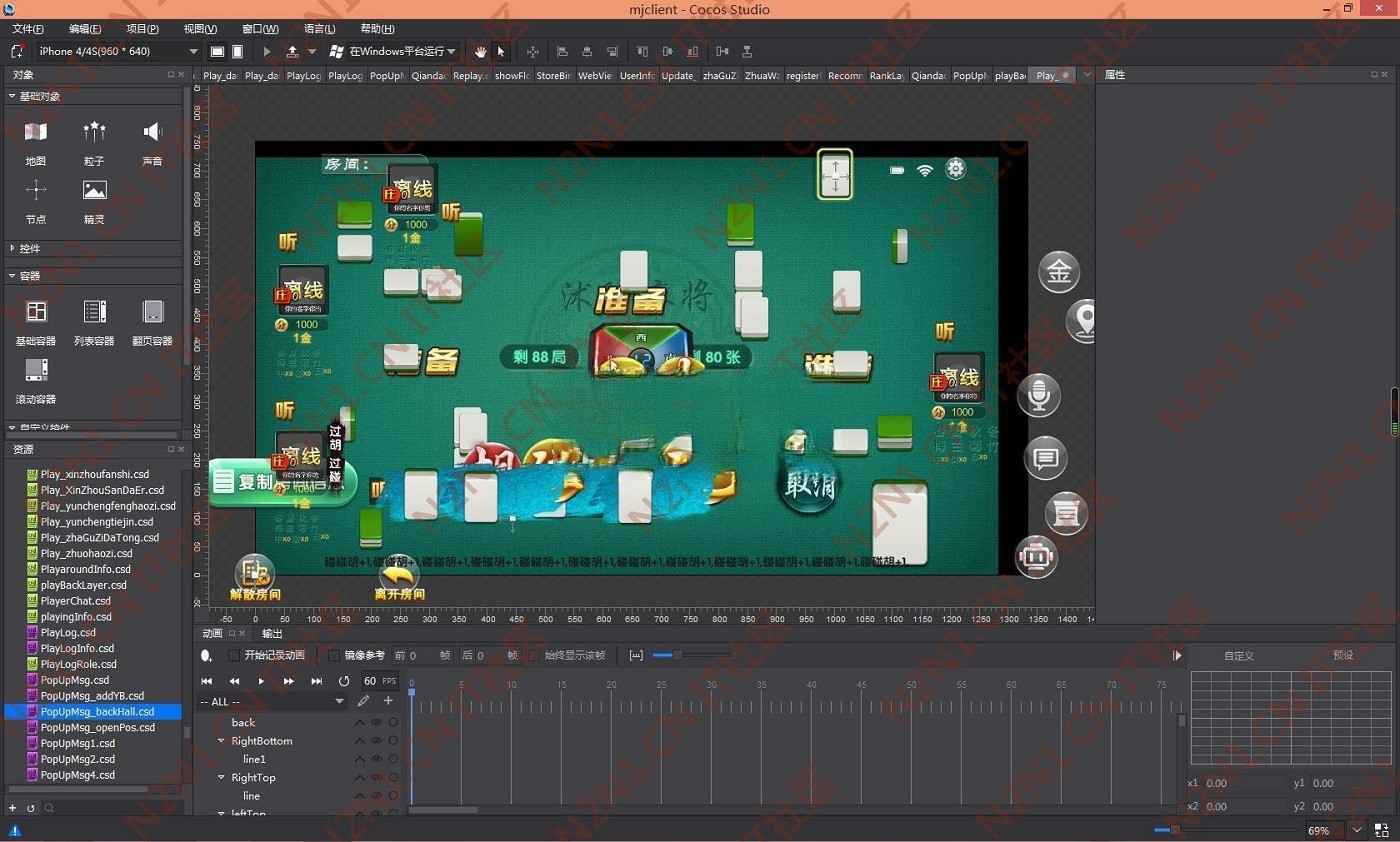Click the microphone button in the canvas

[x=1039, y=395]
